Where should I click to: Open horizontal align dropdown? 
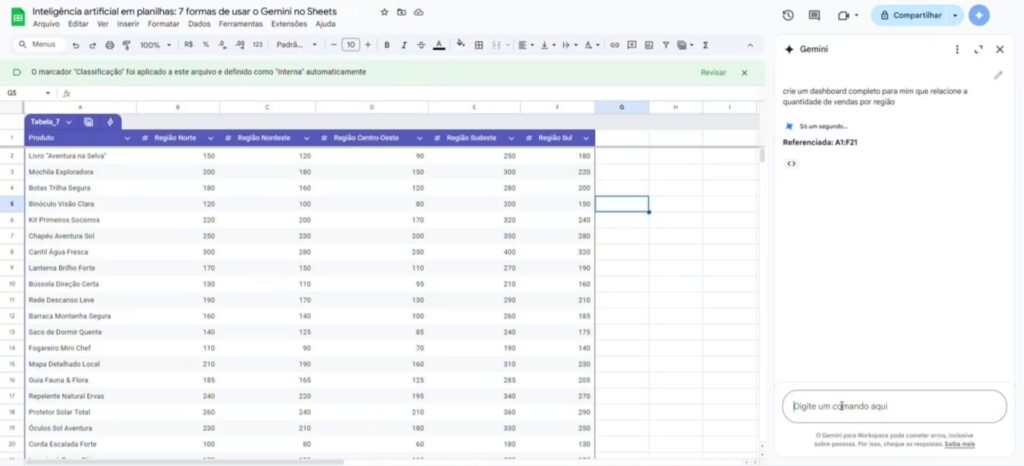526,45
